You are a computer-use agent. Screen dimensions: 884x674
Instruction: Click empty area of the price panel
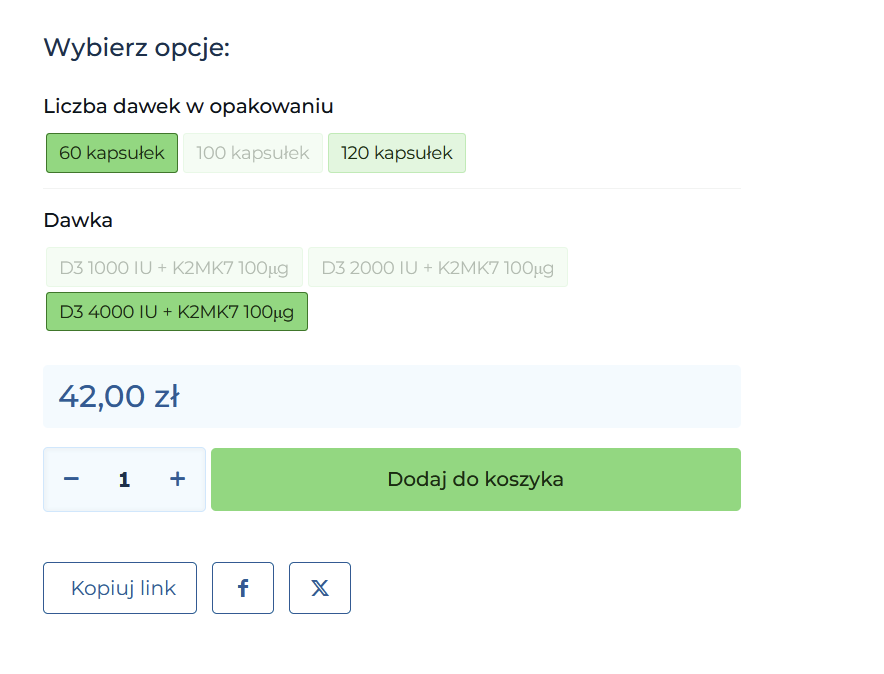pyautogui.click(x=480, y=397)
